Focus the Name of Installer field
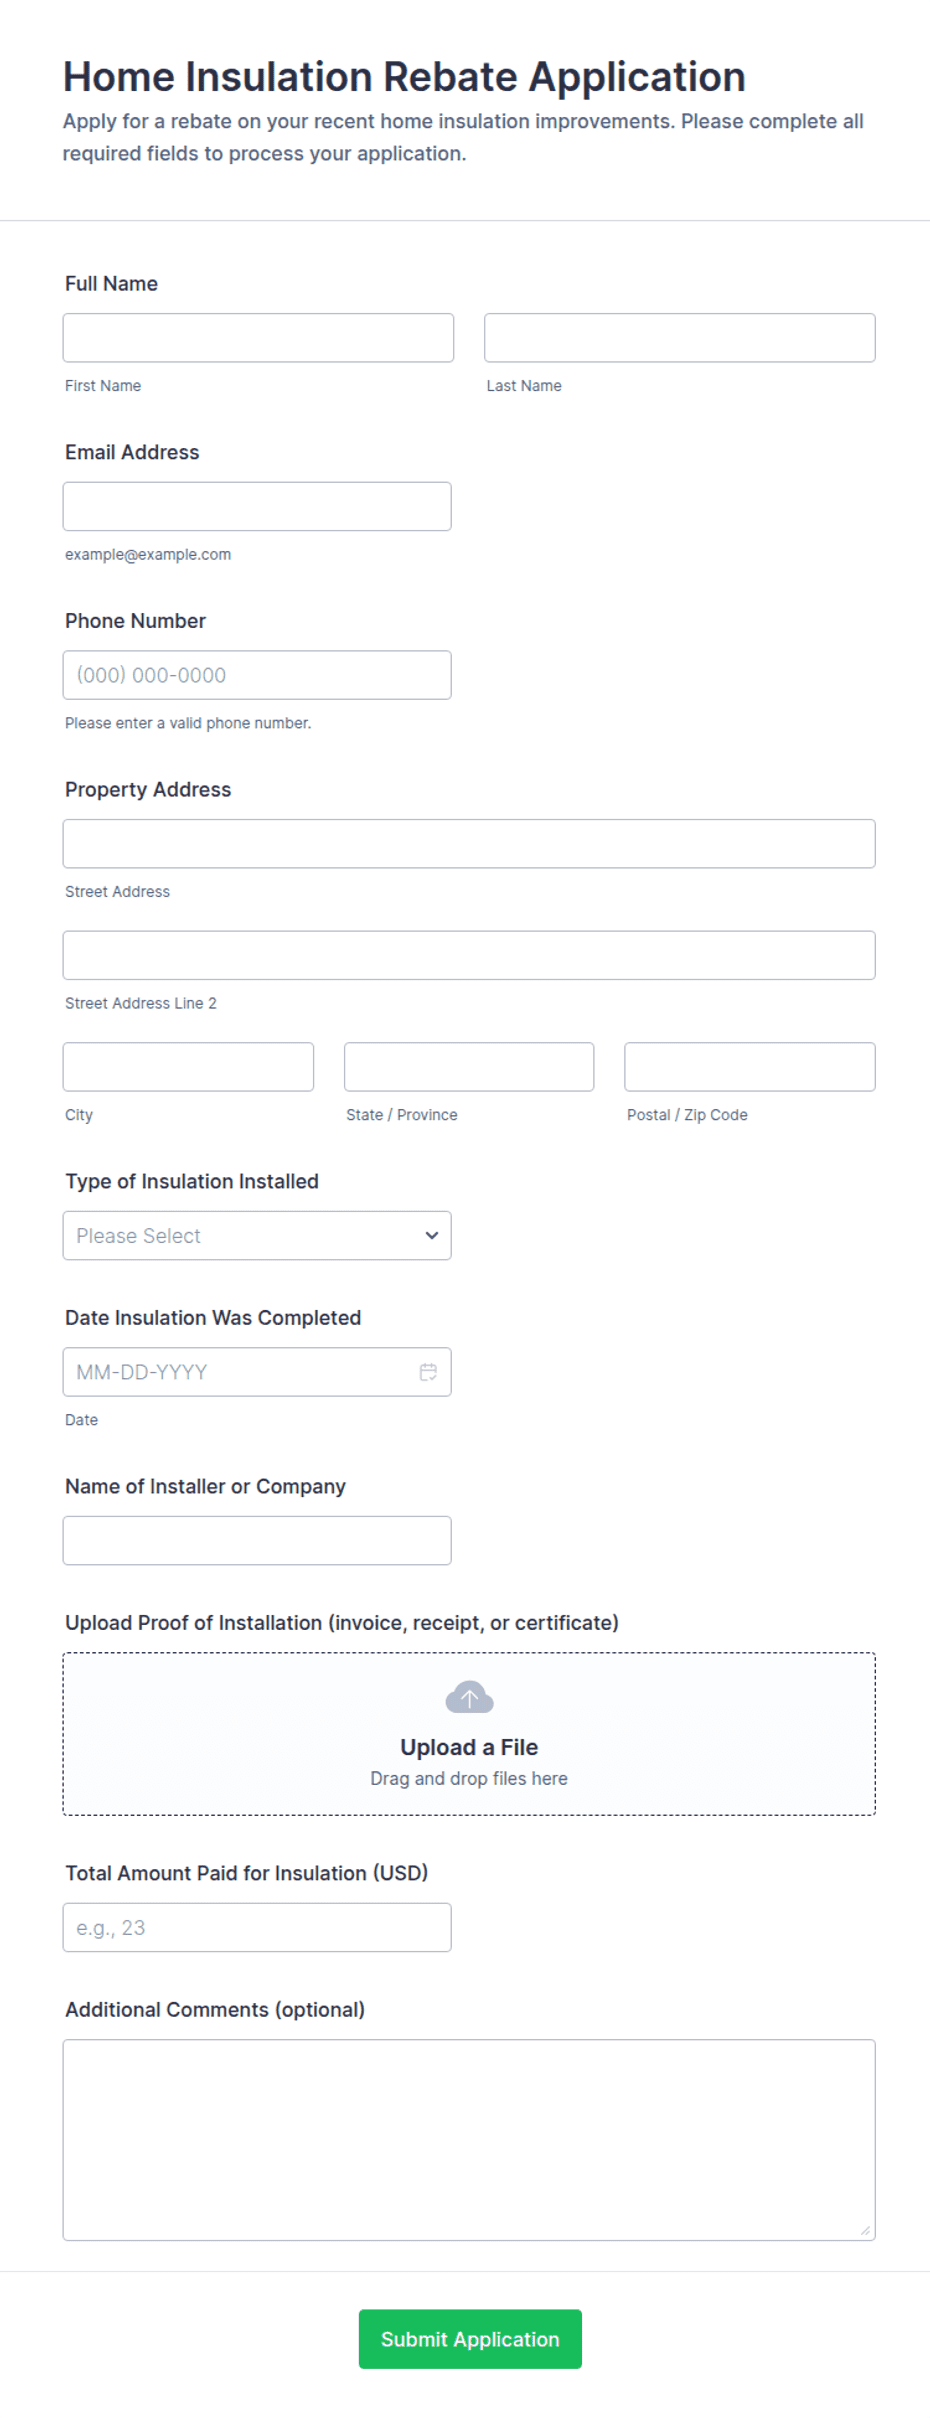Image resolution: width=930 pixels, height=2418 pixels. coord(257,1541)
